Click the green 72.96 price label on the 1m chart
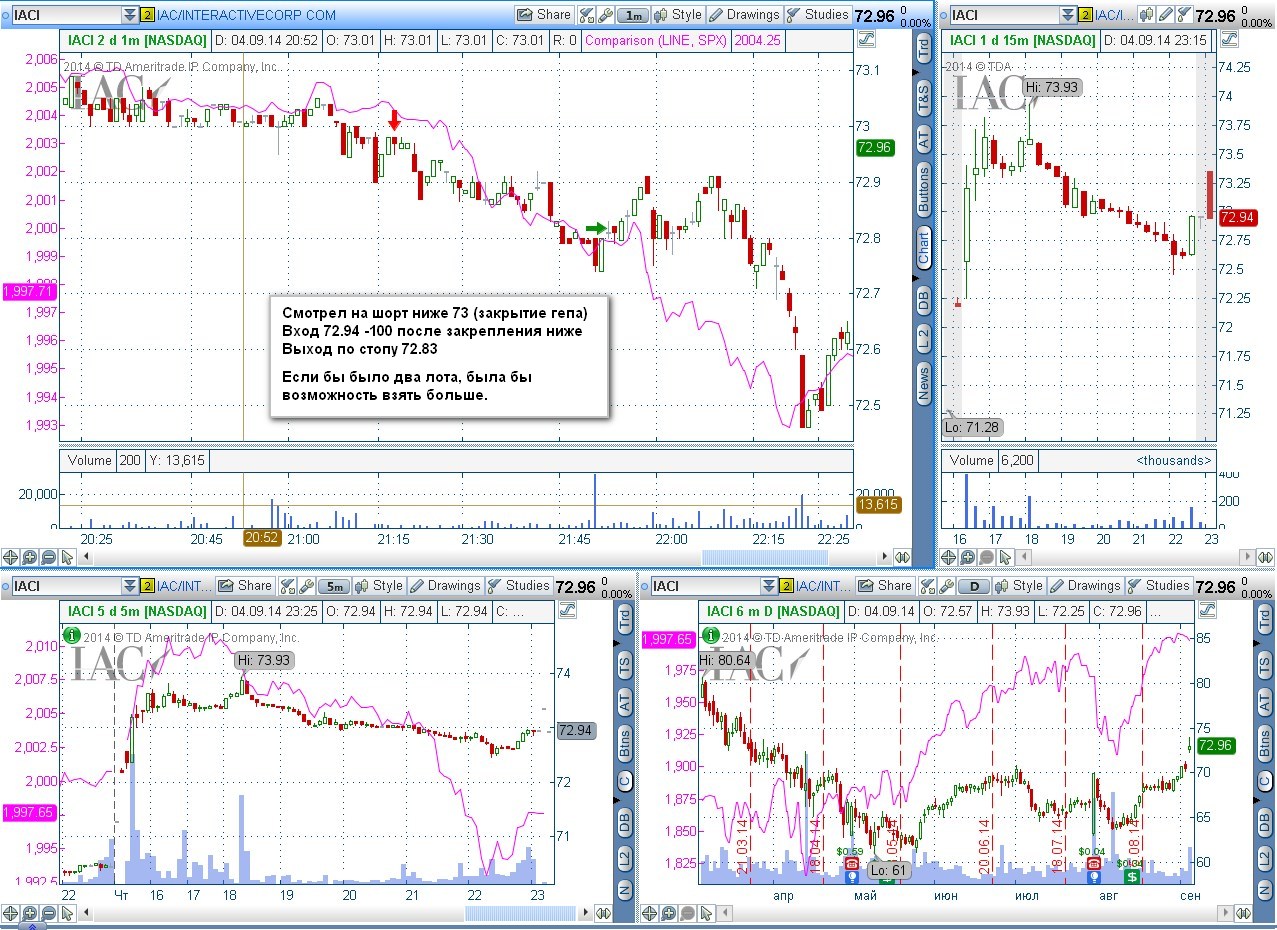 (875, 147)
